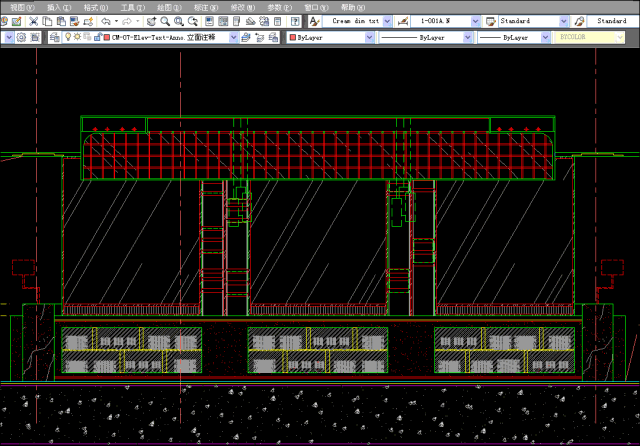Open the DesignCenter icon

pyautogui.click(x=223, y=21)
